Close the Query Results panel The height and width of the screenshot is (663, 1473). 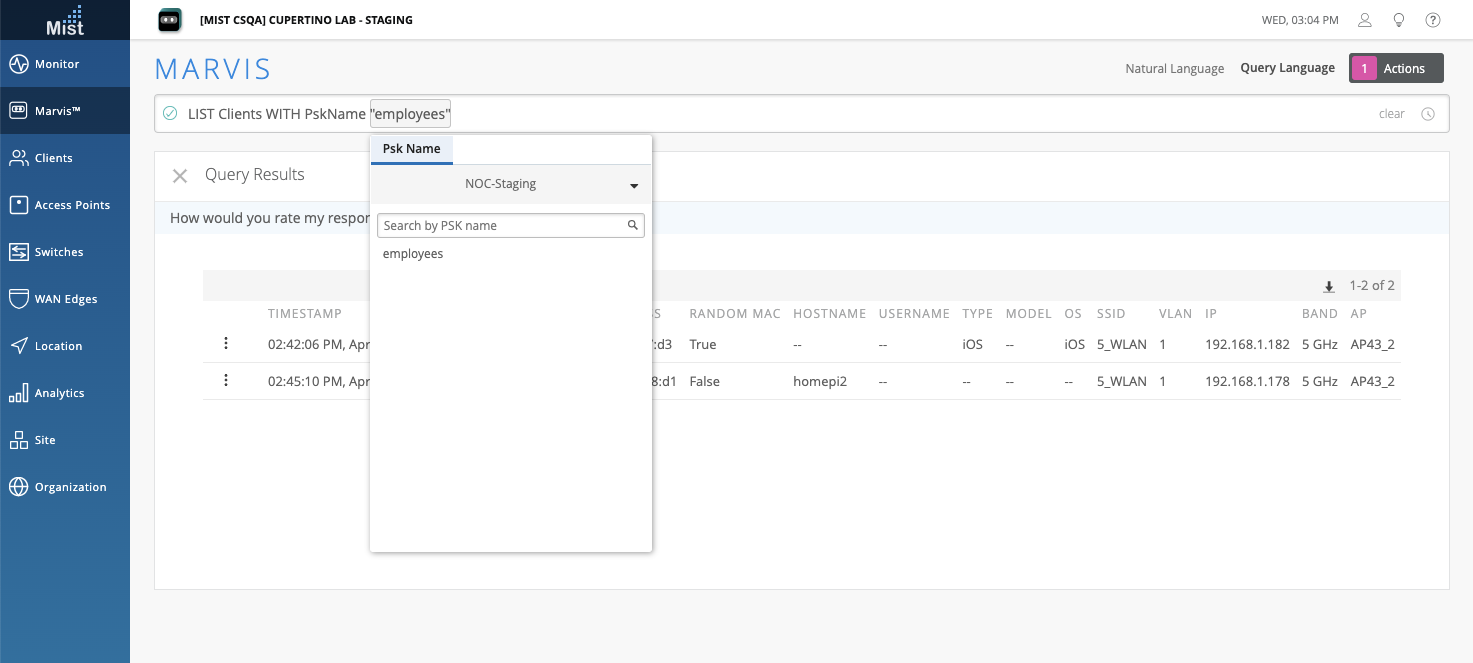[180, 176]
